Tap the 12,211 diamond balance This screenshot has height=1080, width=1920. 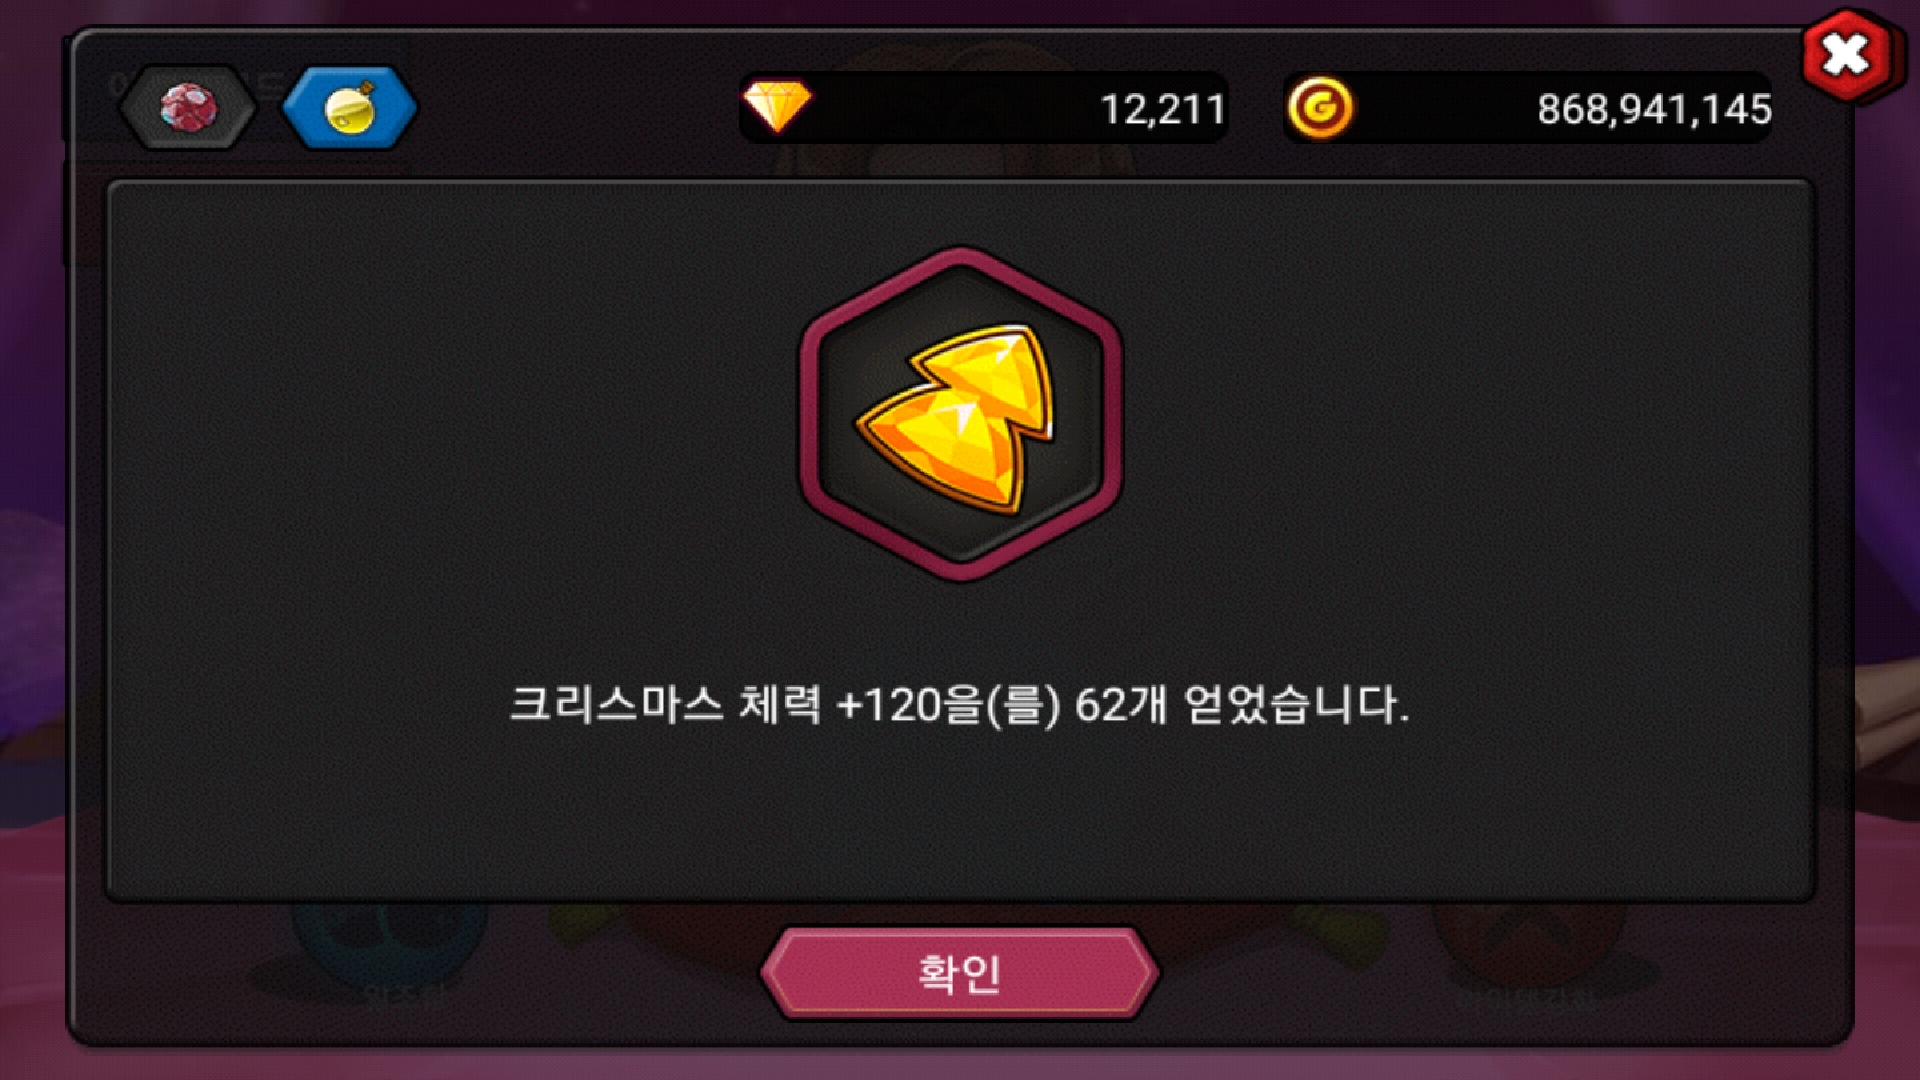1163,109
